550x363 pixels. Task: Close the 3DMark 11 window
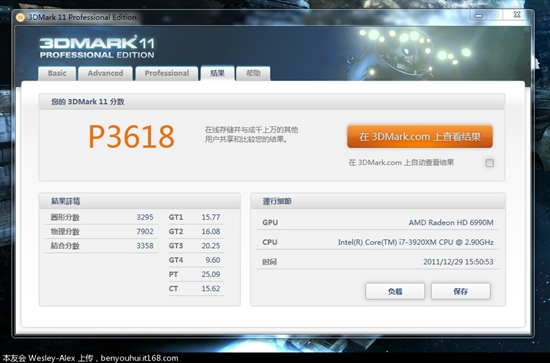pyautogui.click(x=517, y=15)
